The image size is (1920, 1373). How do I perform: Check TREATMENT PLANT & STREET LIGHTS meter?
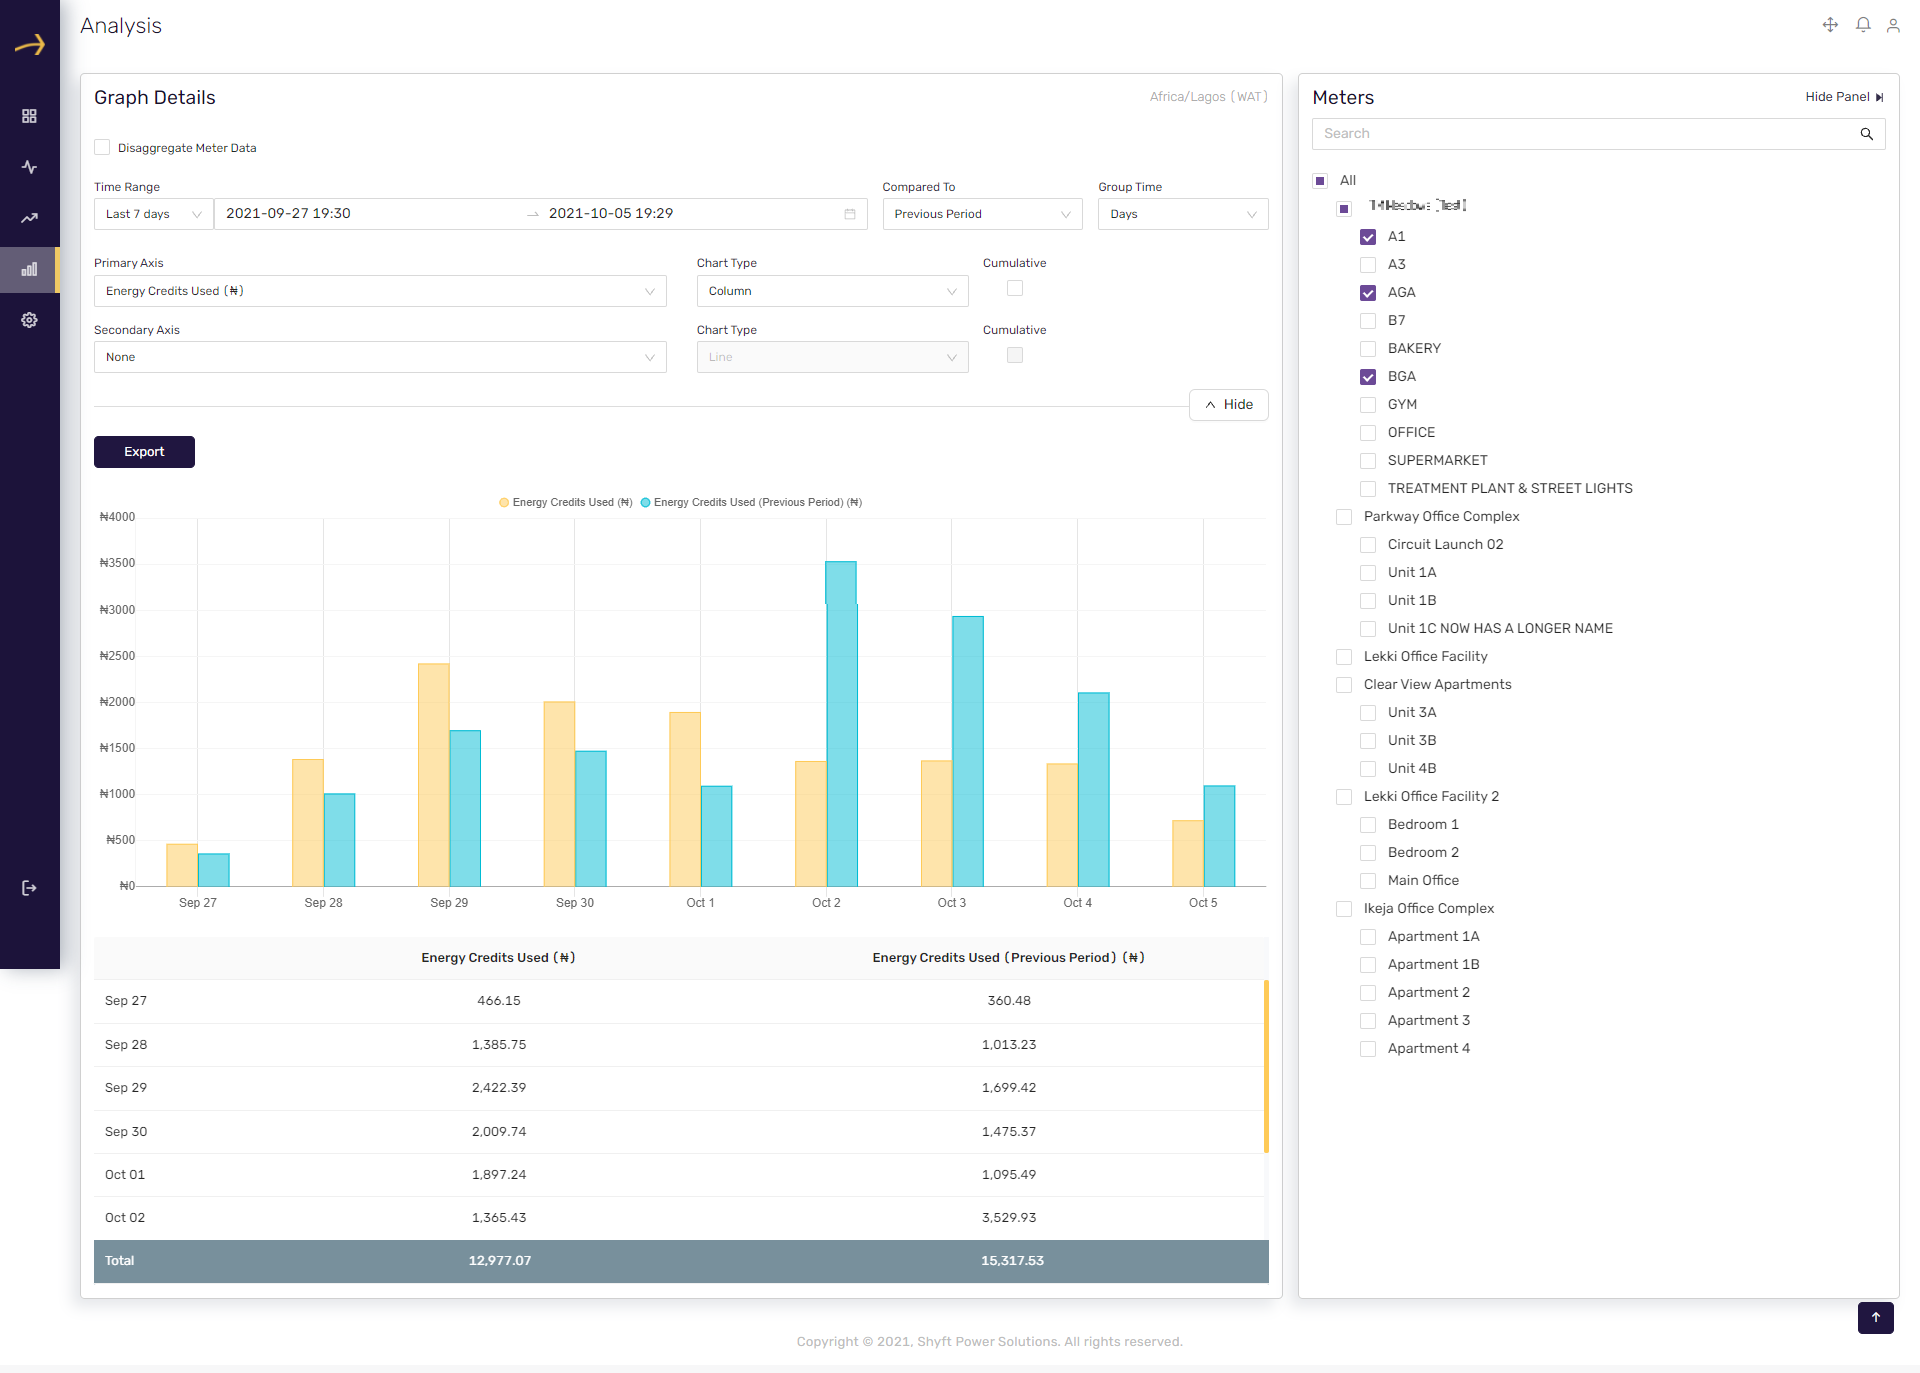(1368, 489)
